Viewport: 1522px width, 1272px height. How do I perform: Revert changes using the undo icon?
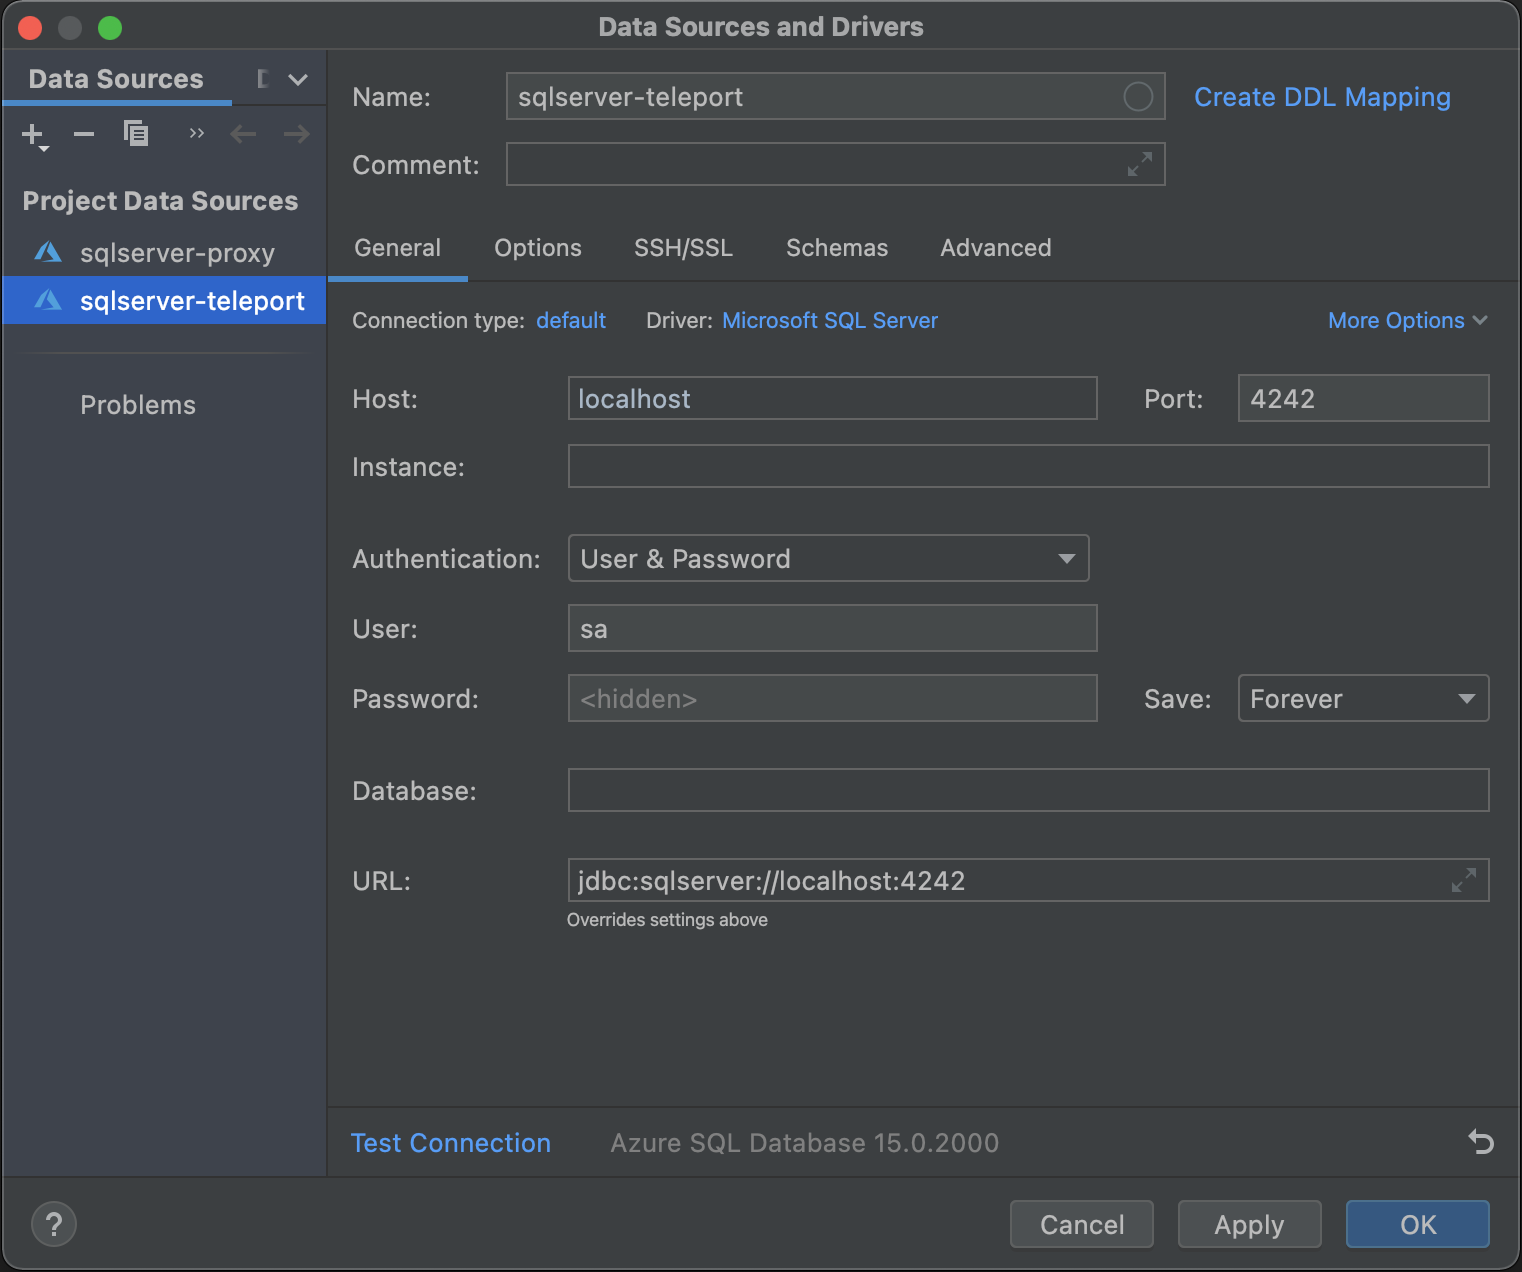click(x=1479, y=1142)
